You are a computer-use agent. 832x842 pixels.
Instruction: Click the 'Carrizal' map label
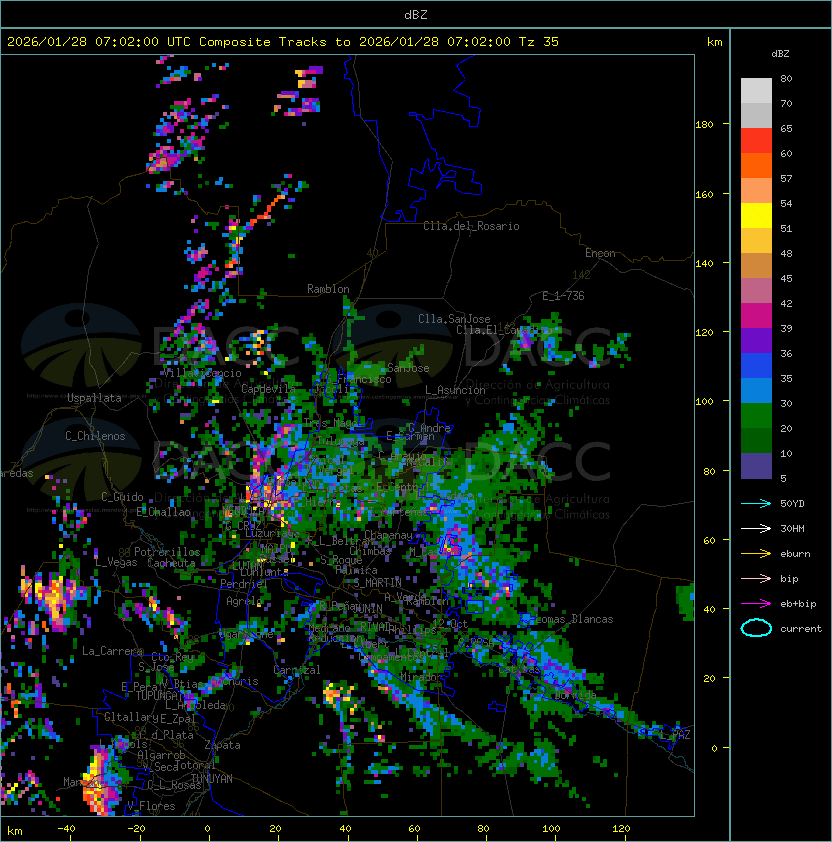pos(297,670)
